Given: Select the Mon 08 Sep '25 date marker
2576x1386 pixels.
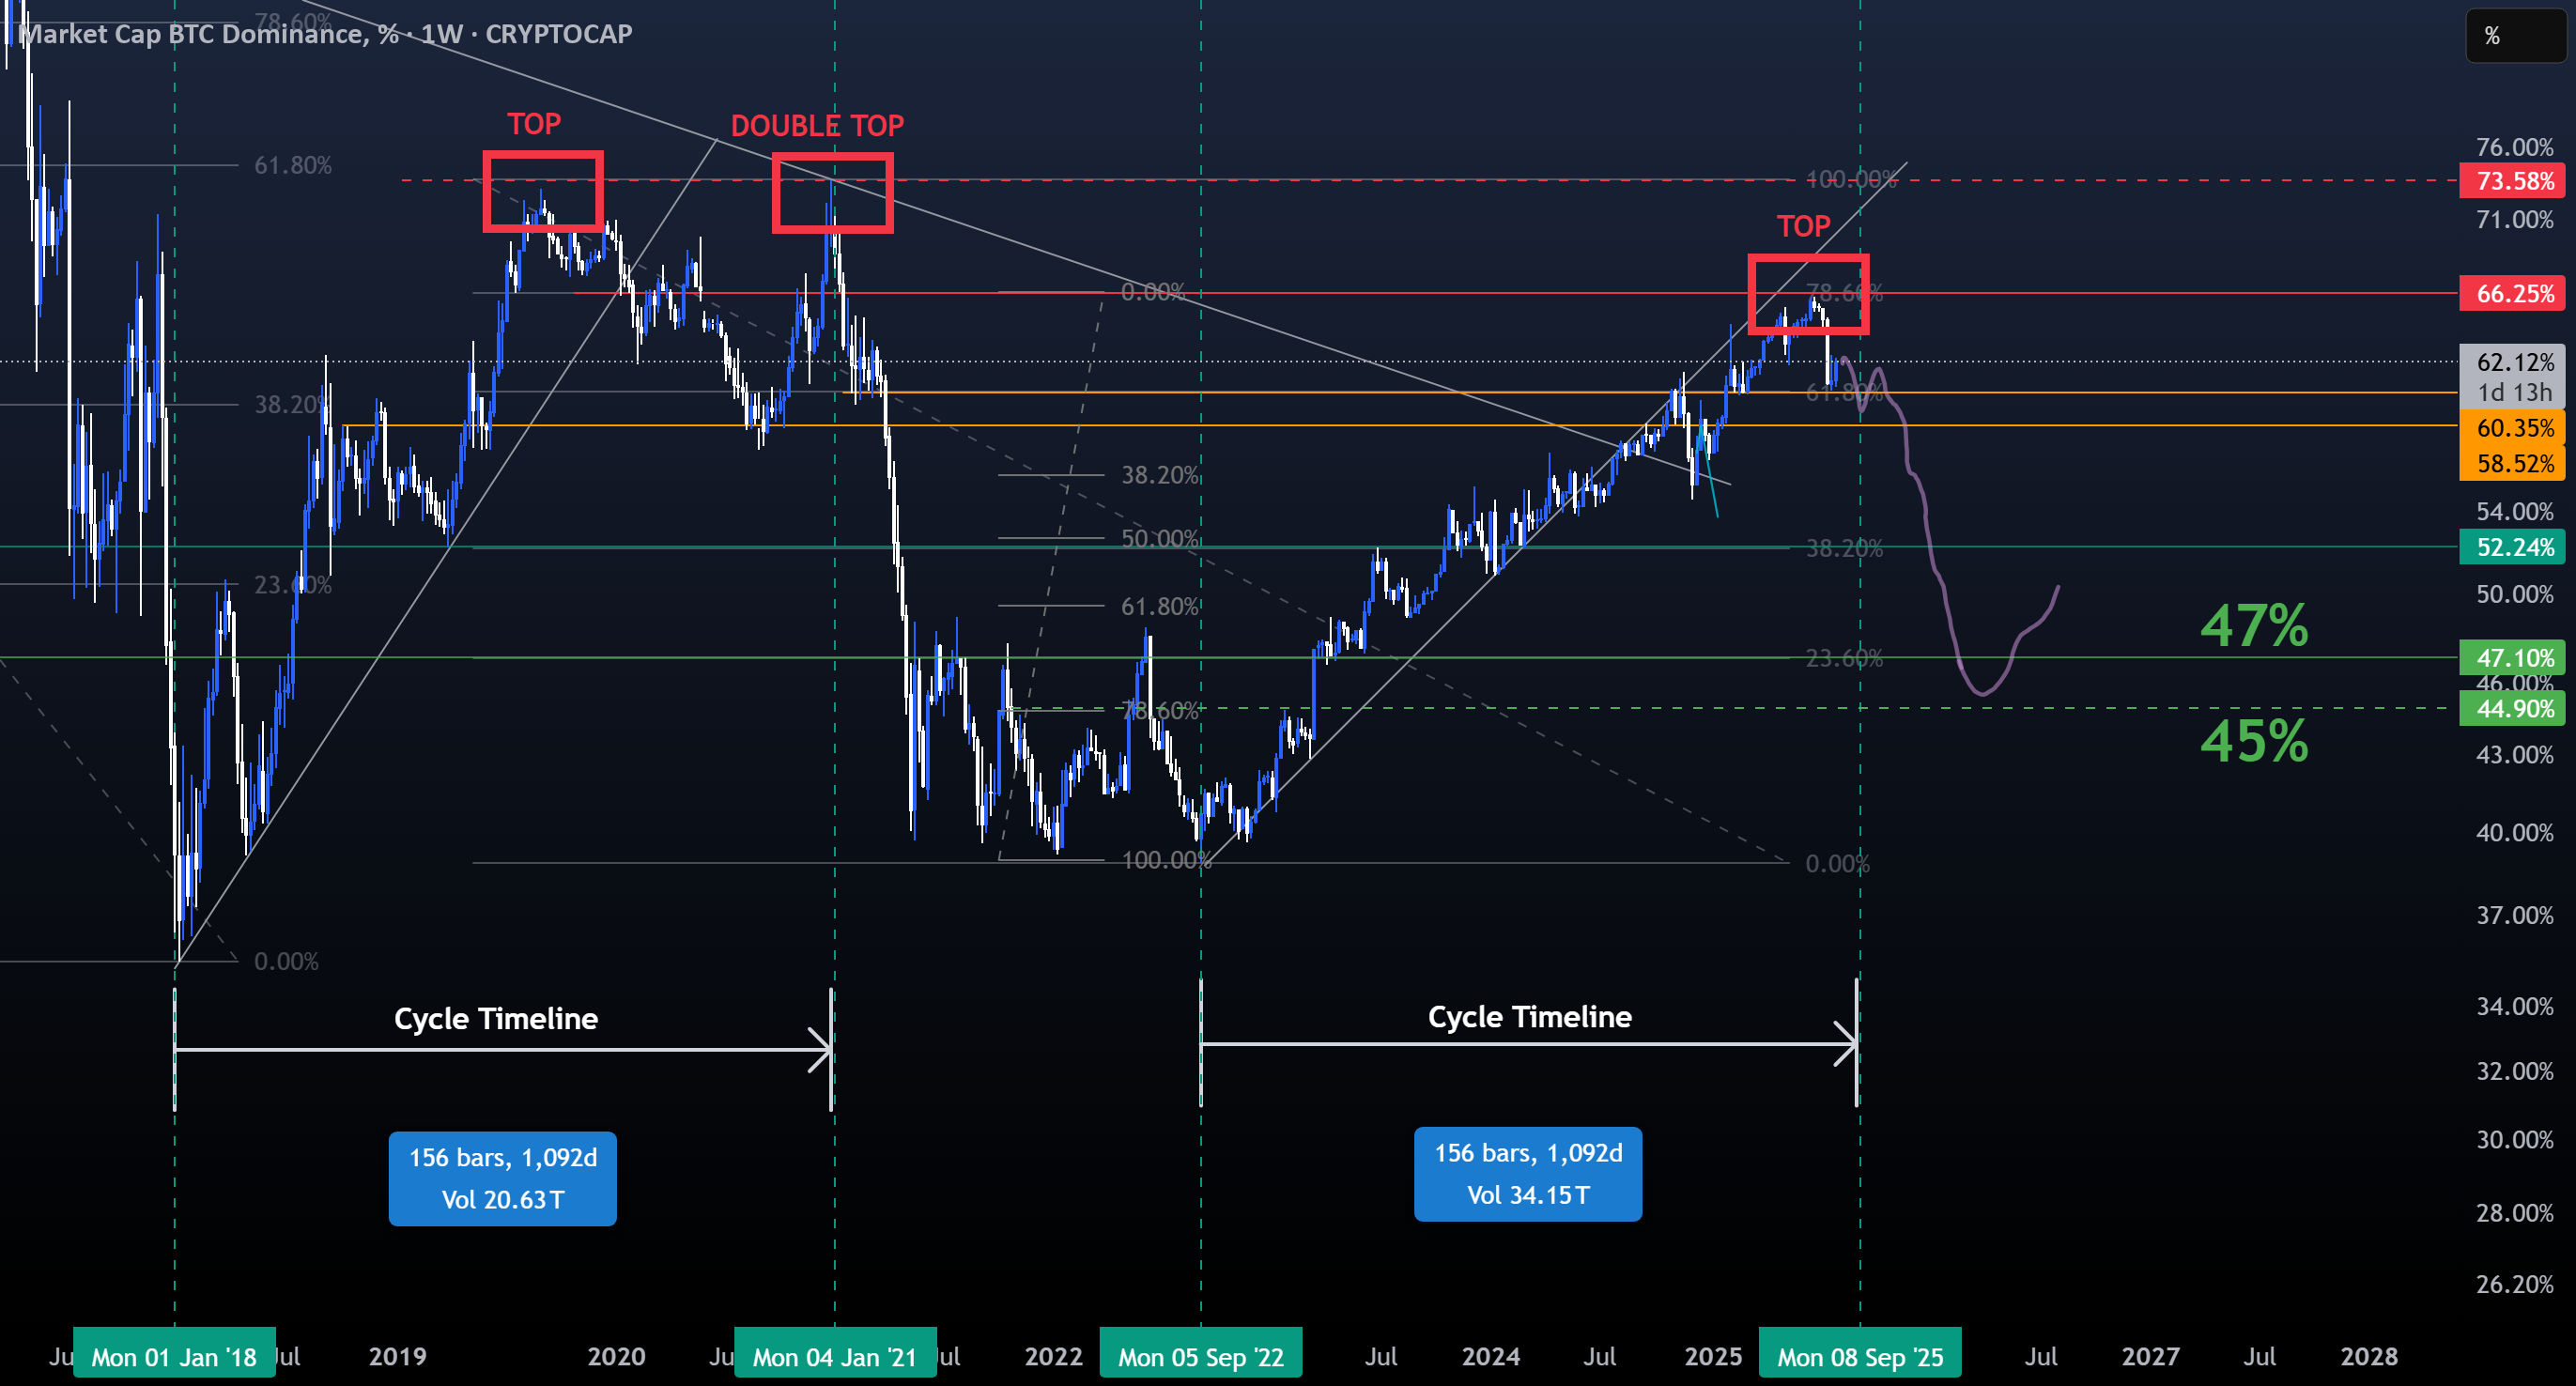Looking at the screenshot, I should click(x=1860, y=1357).
